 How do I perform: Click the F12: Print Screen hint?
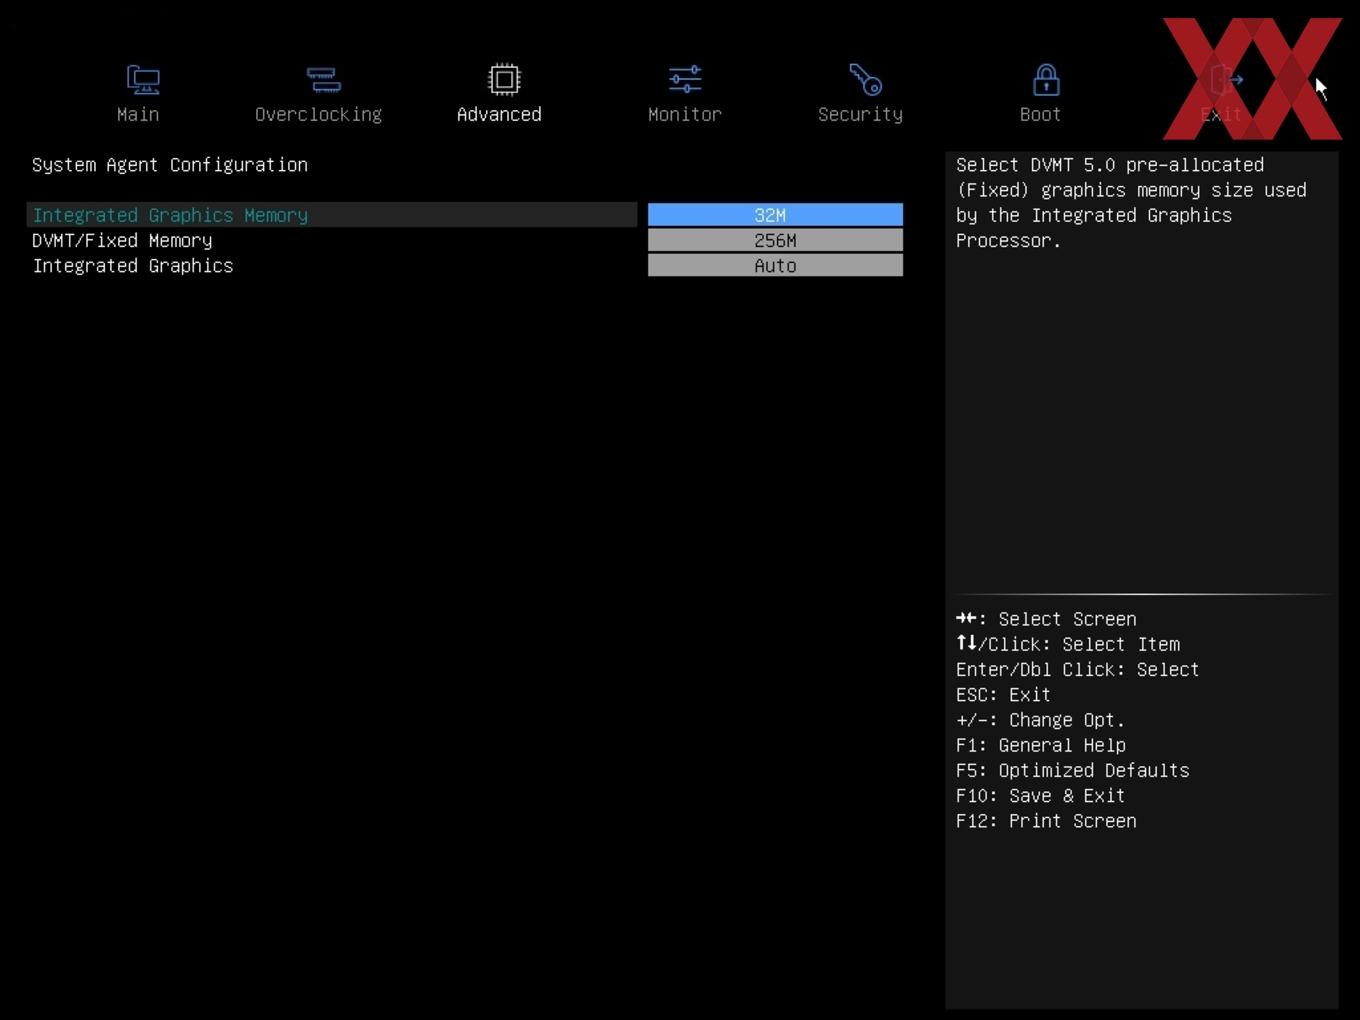pos(1046,820)
